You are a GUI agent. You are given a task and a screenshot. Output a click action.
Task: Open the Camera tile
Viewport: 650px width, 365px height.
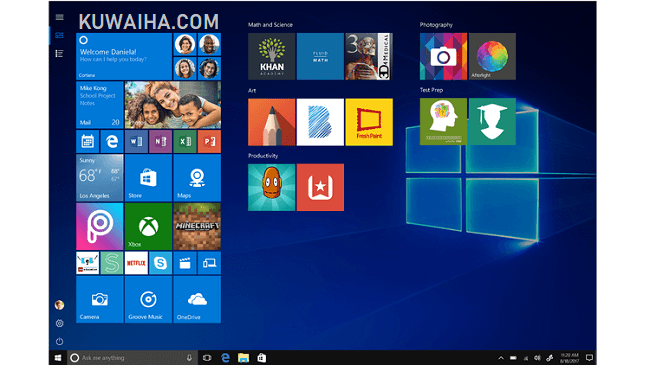pos(99,299)
